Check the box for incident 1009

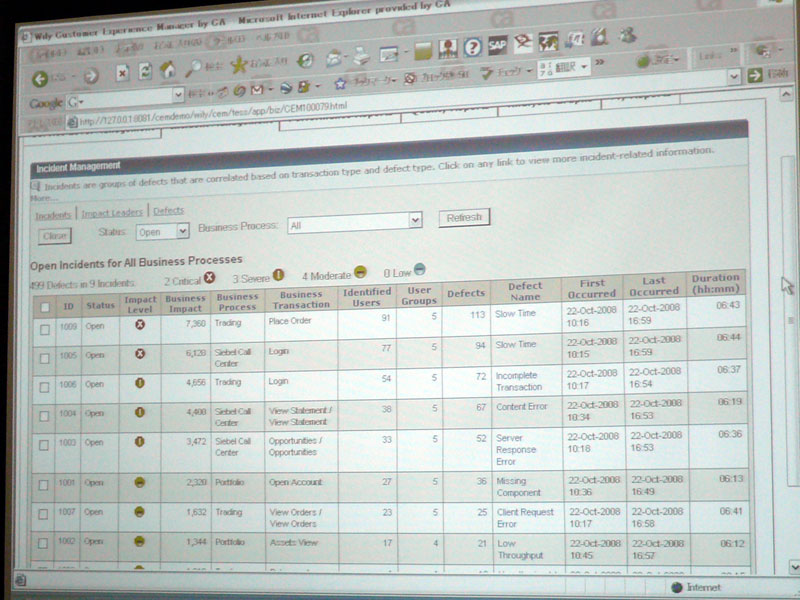pos(45,330)
